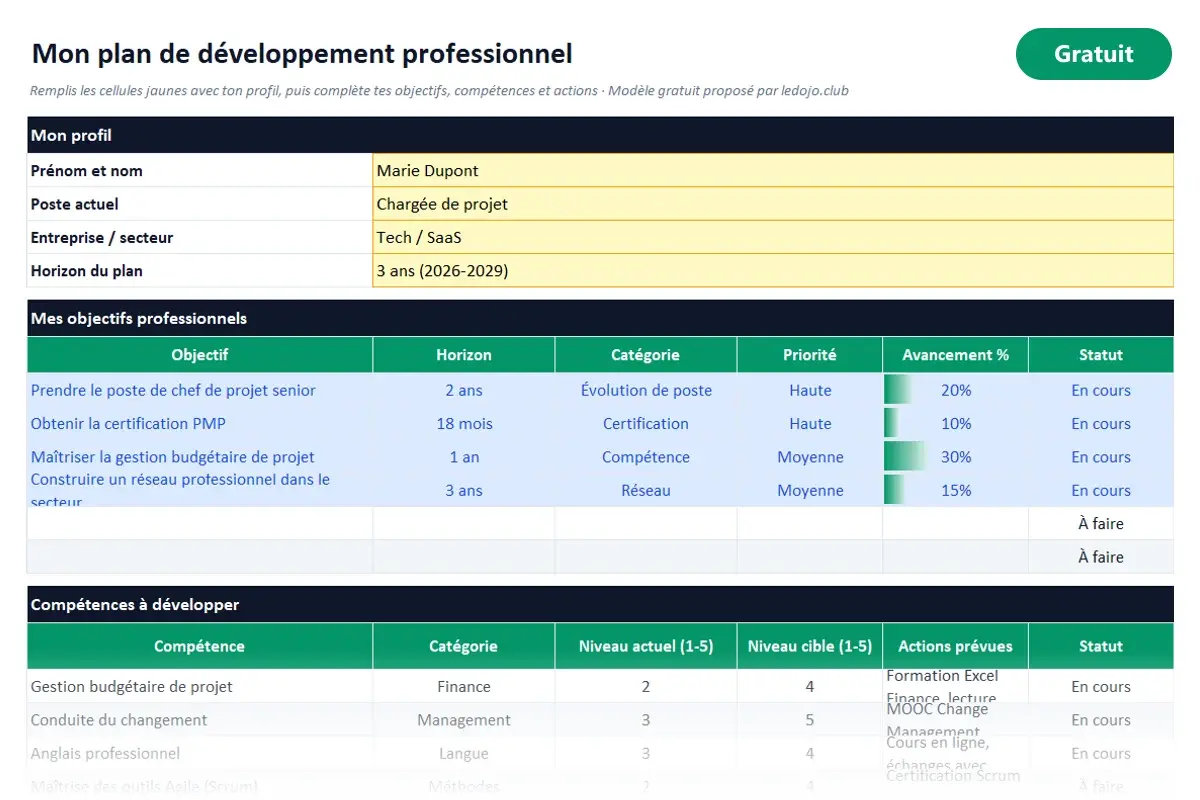The width and height of the screenshot is (1200, 800).
Task: Click the Formation Excel Finance actions cell
Action: 956,687
